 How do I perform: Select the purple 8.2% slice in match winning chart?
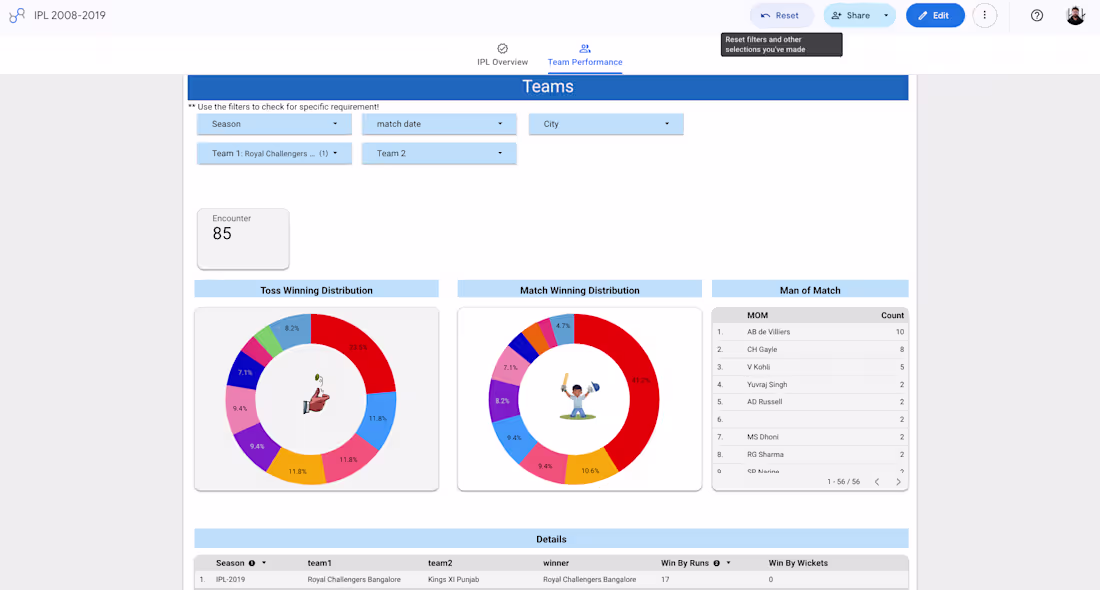click(x=502, y=400)
